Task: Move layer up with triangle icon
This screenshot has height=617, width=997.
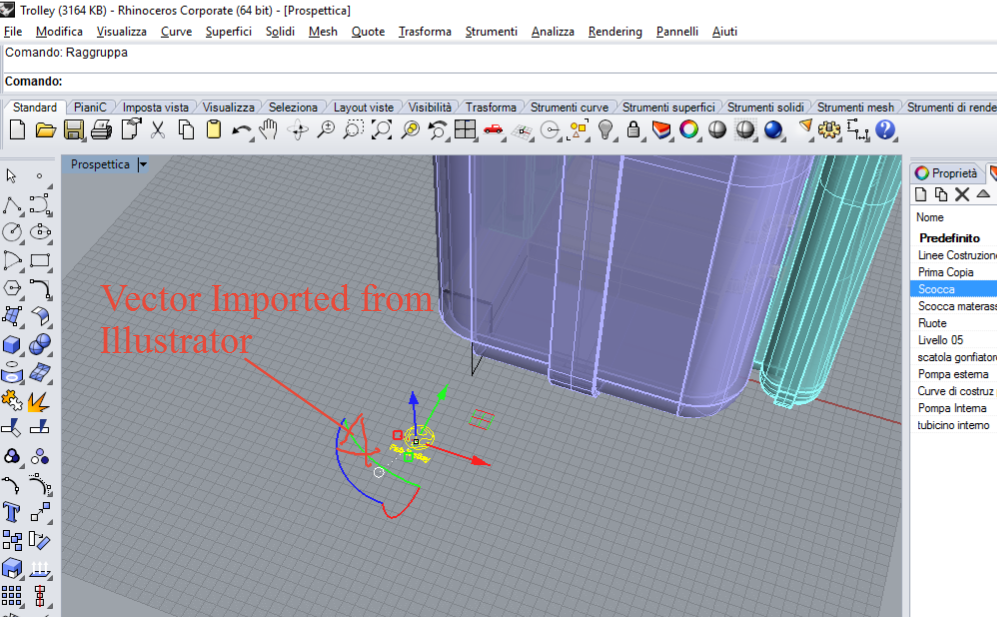Action: click(983, 194)
